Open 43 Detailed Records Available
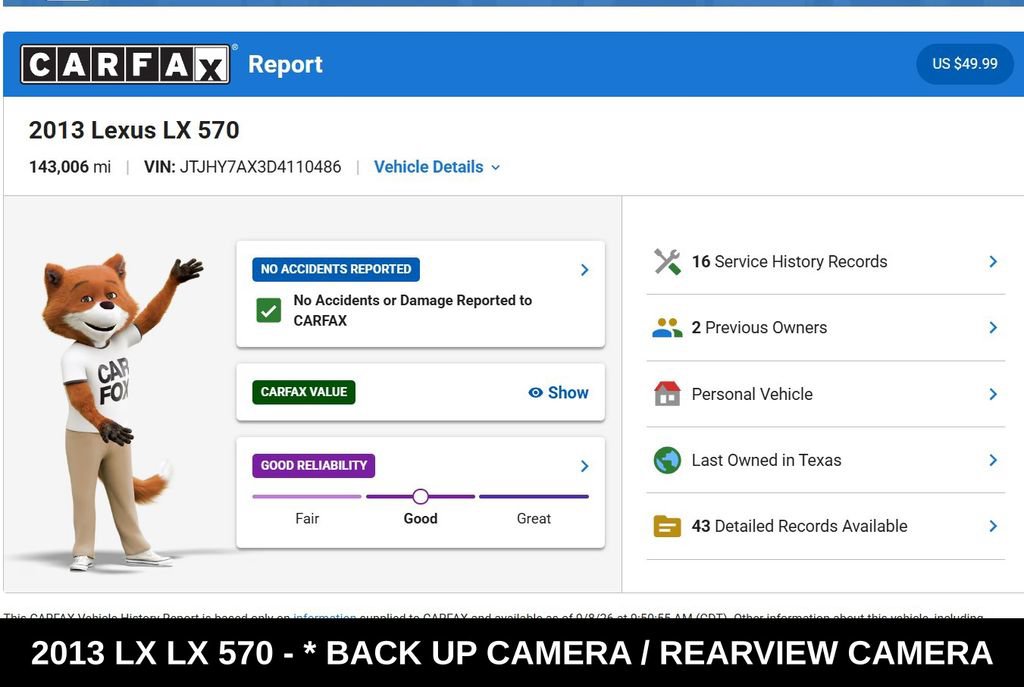1024x687 pixels. point(825,526)
